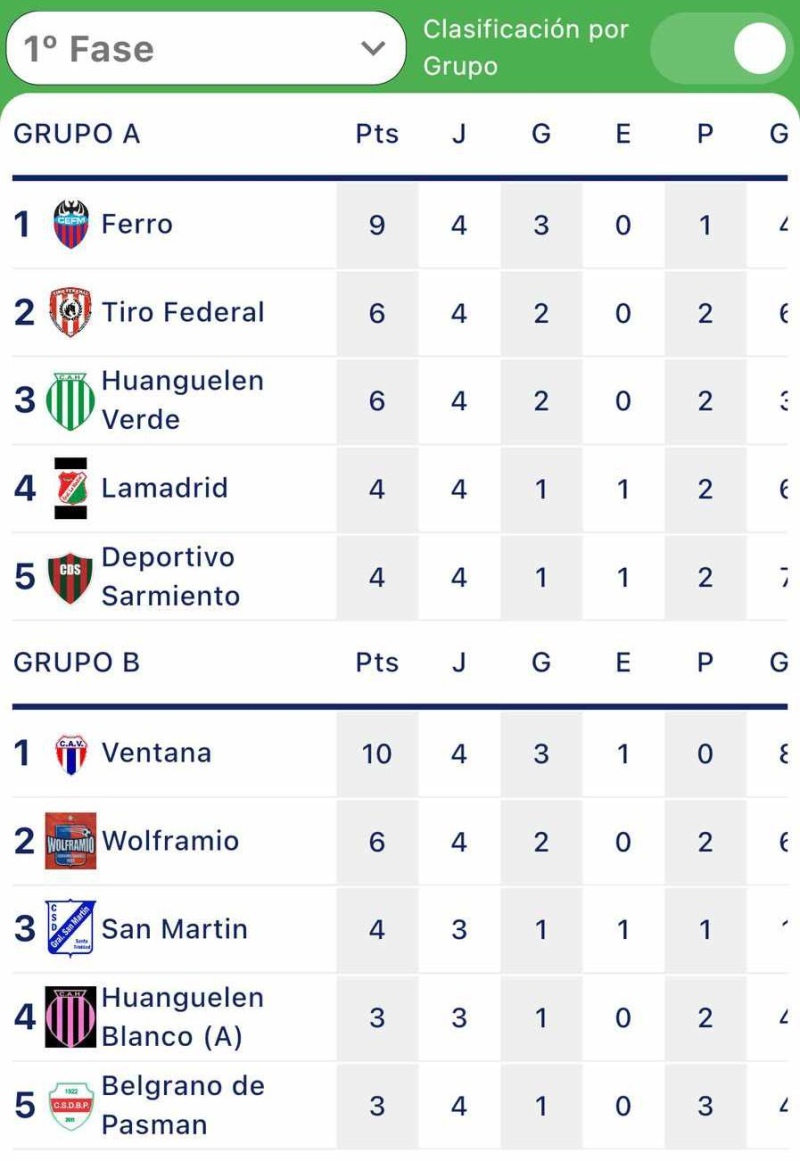Select the GRUPO B header

click(x=76, y=662)
